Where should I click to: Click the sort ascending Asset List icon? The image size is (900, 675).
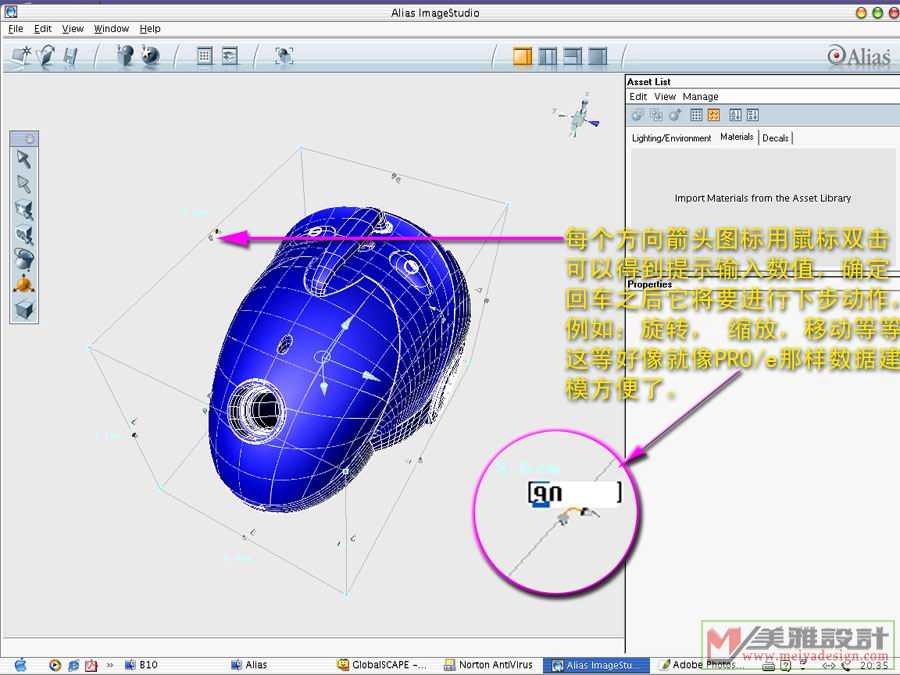(735, 115)
